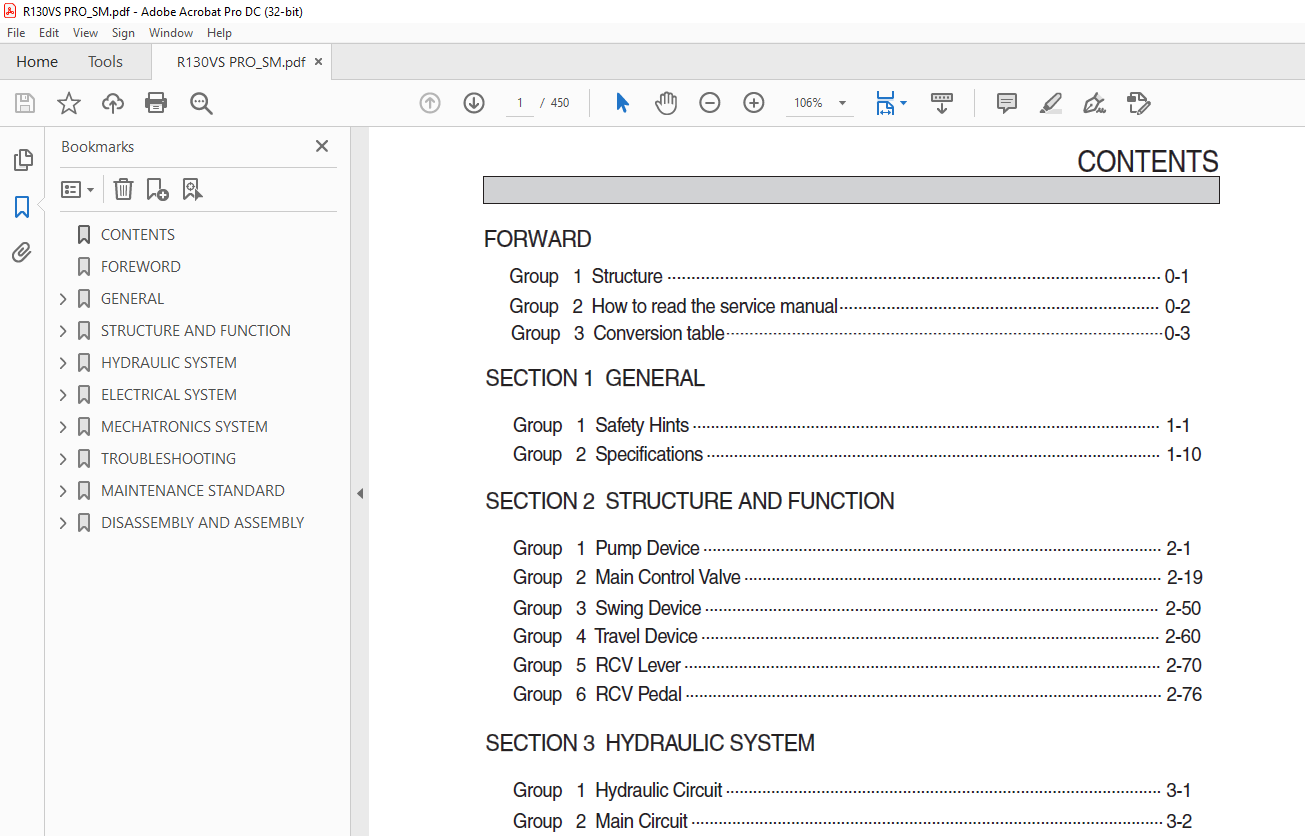Image resolution: width=1305 pixels, height=836 pixels.
Task: Open the File menu
Action: click(x=16, y=33)
